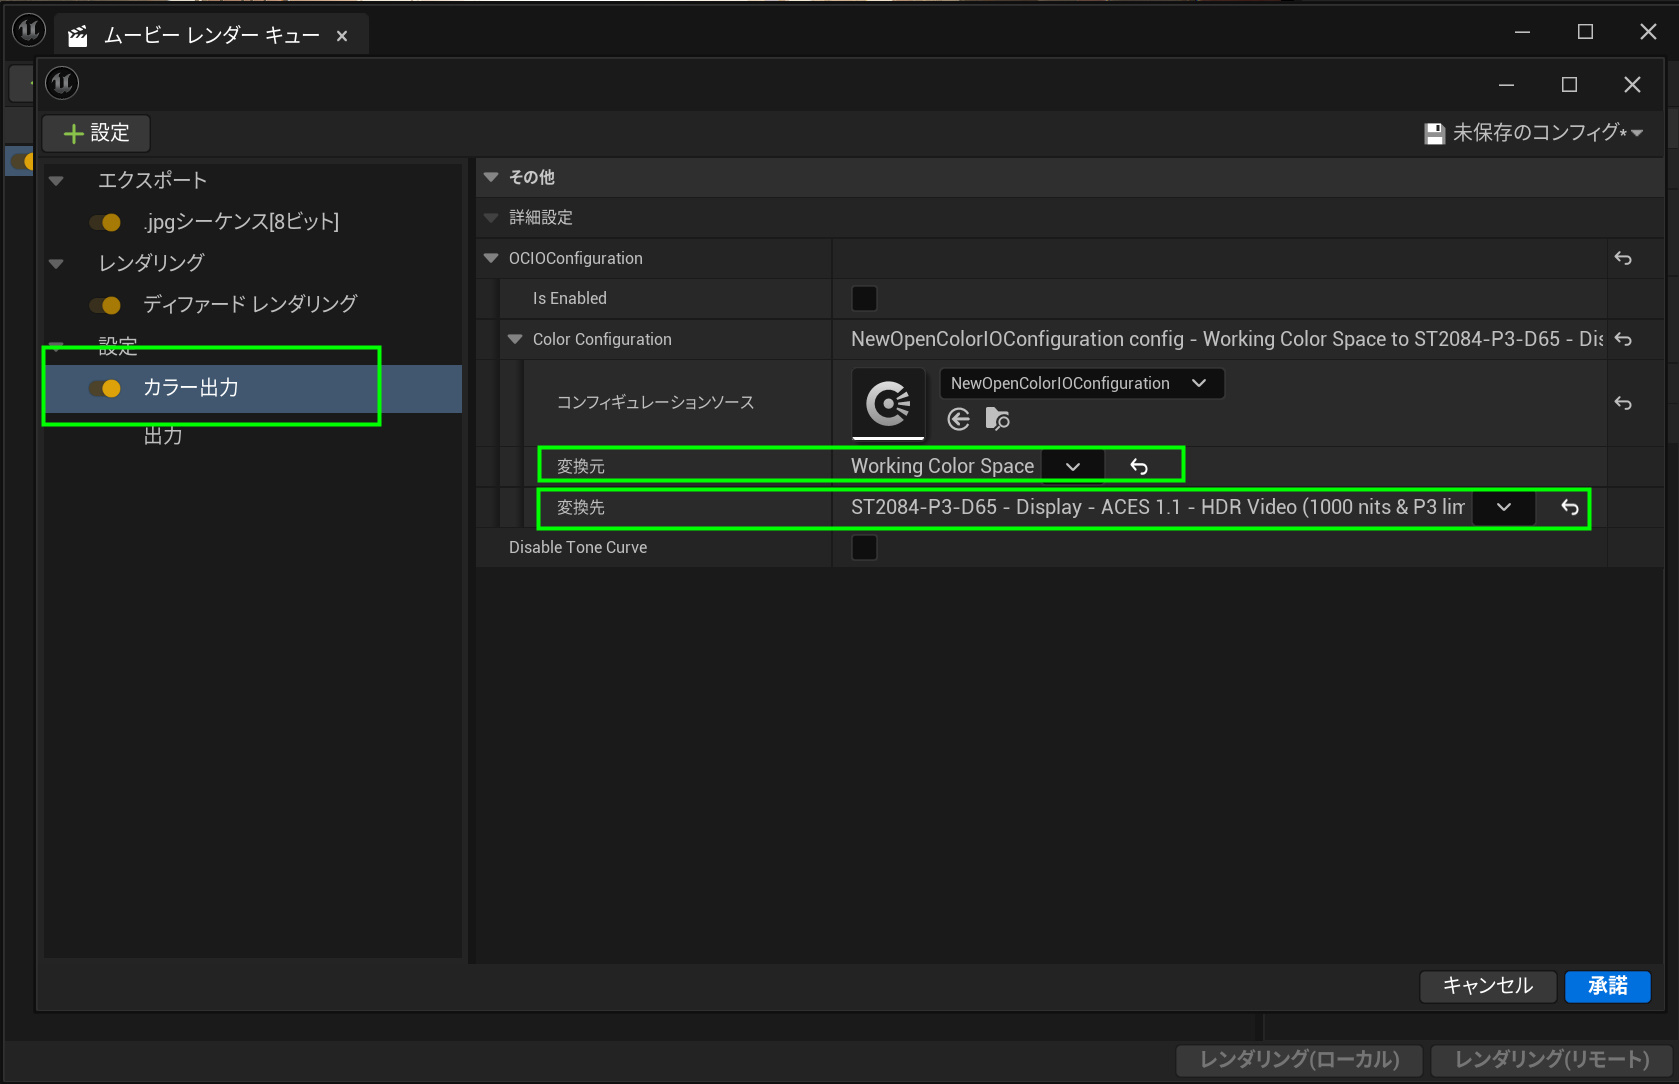1679x1084 pixels.
Task: Click the use selected asset arrow icon
Action: [x=958, y=419]
